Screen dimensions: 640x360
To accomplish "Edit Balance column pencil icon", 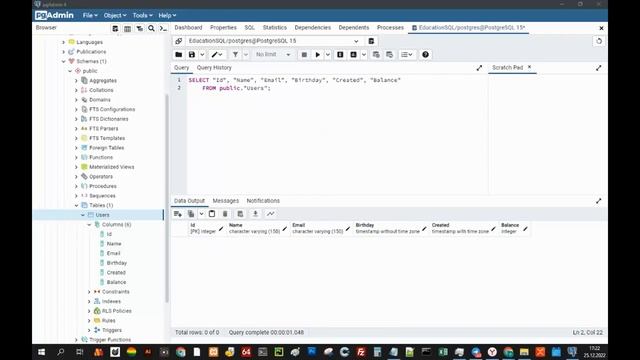I will [525, 229].
